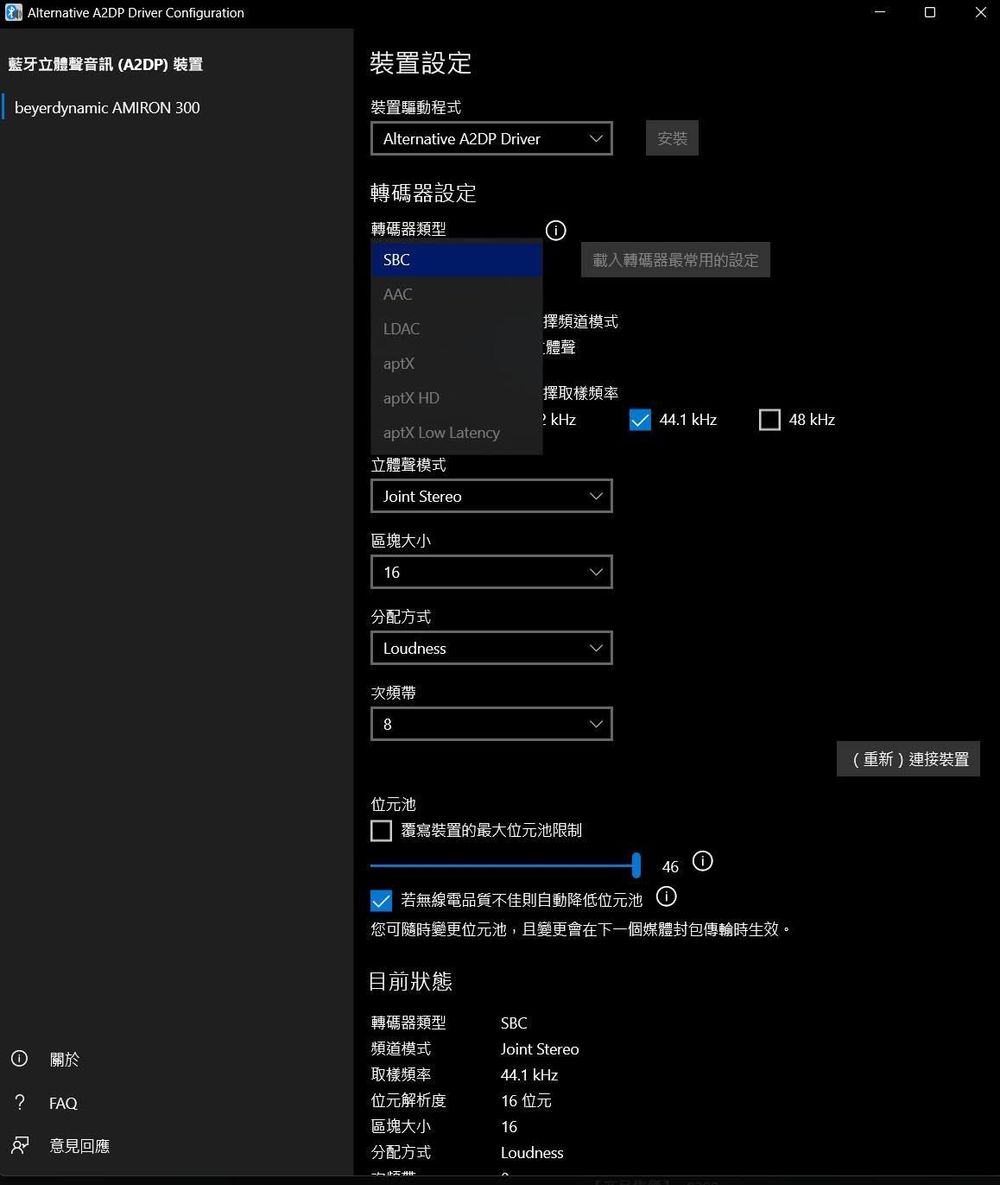Open the 立體聲模式 Joint Stereo dropdown

(x=491, y=497)
